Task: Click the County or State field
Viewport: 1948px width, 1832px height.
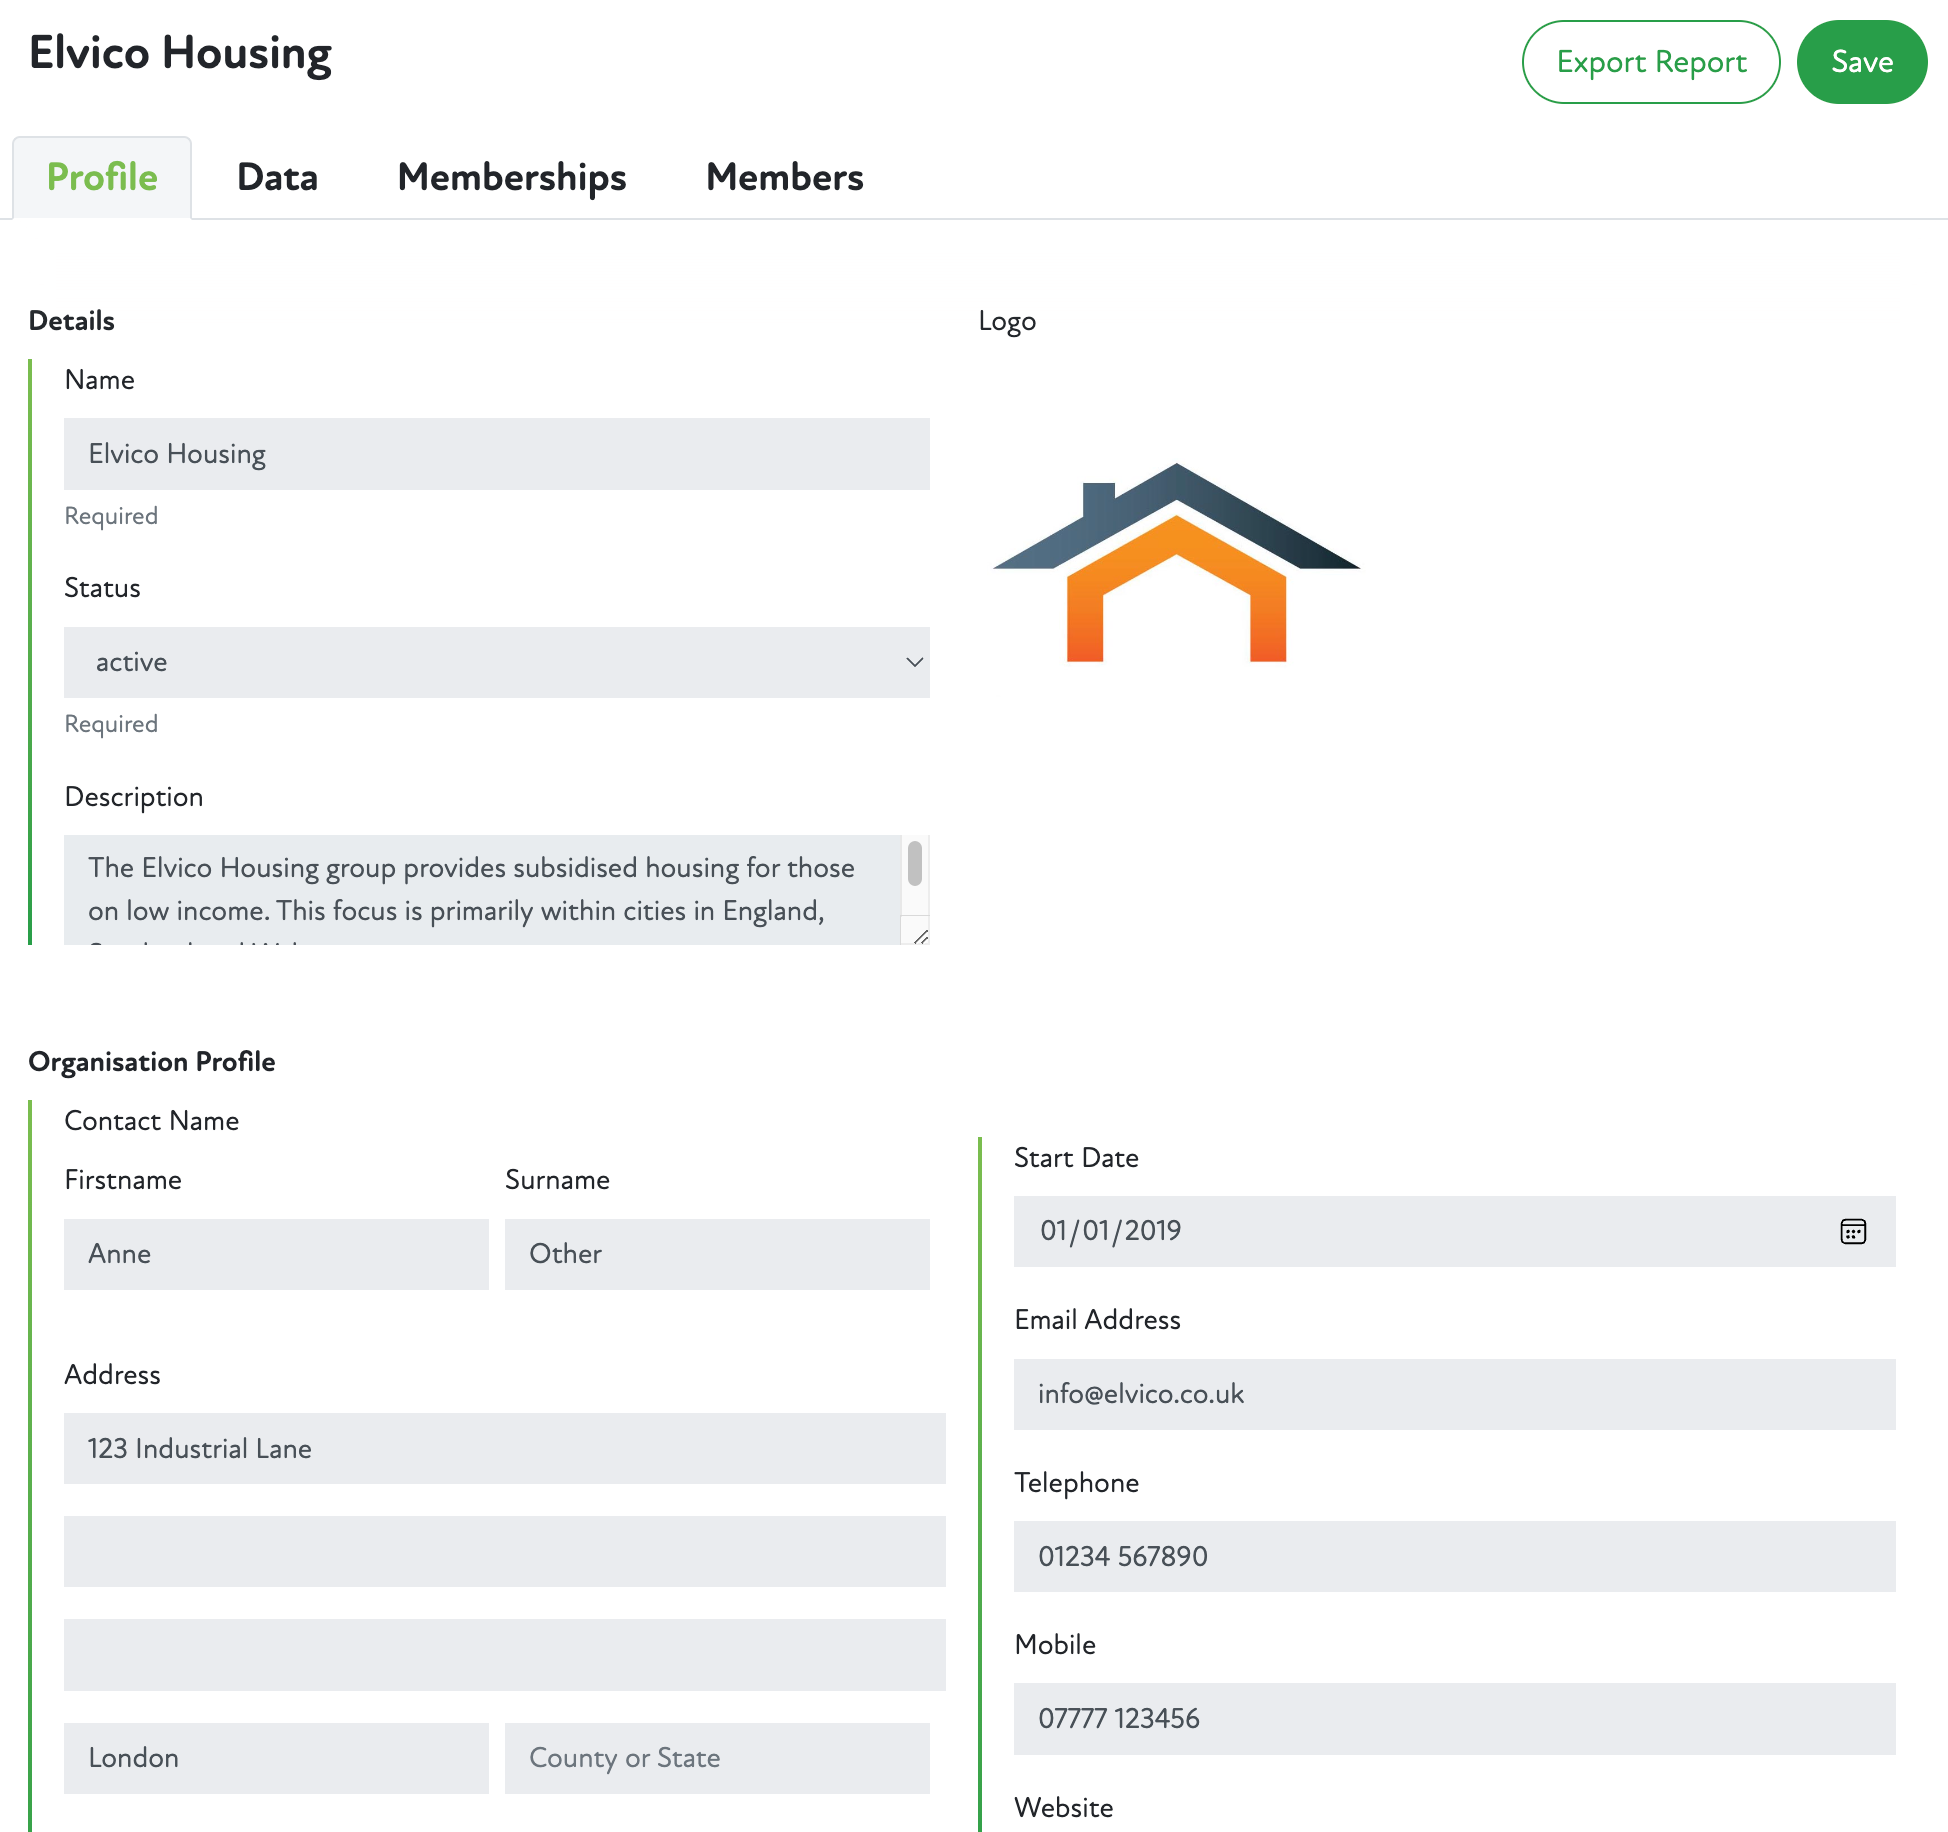Action: coord(716,1758)
